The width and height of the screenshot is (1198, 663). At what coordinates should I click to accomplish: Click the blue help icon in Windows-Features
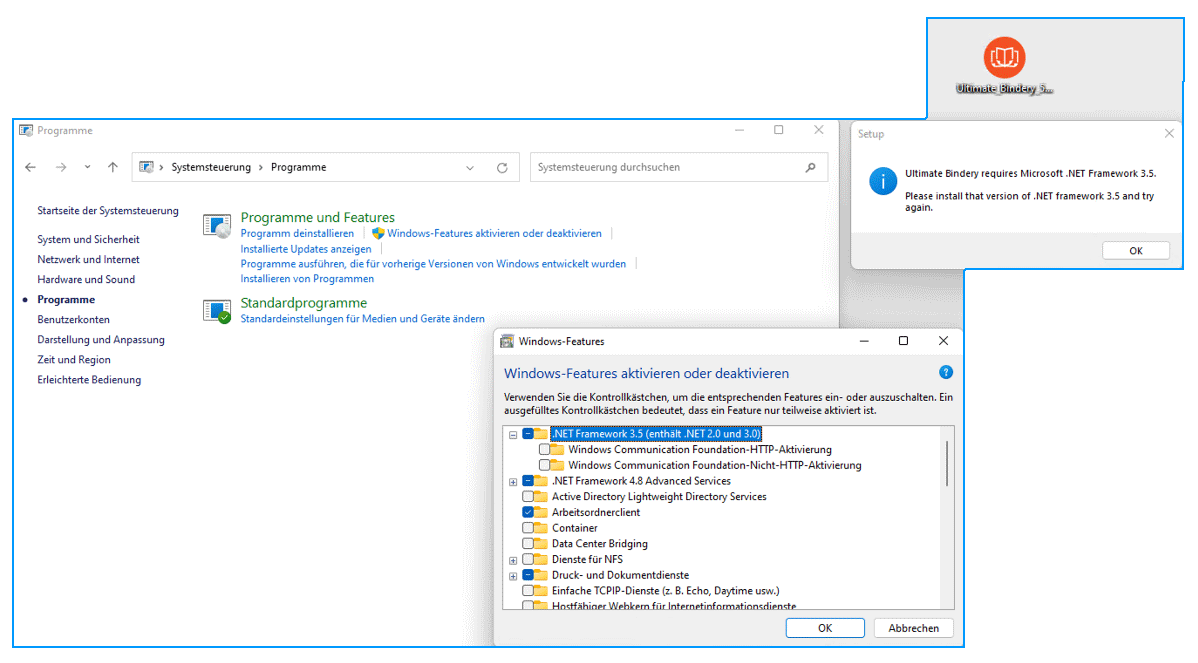point(946,372)
